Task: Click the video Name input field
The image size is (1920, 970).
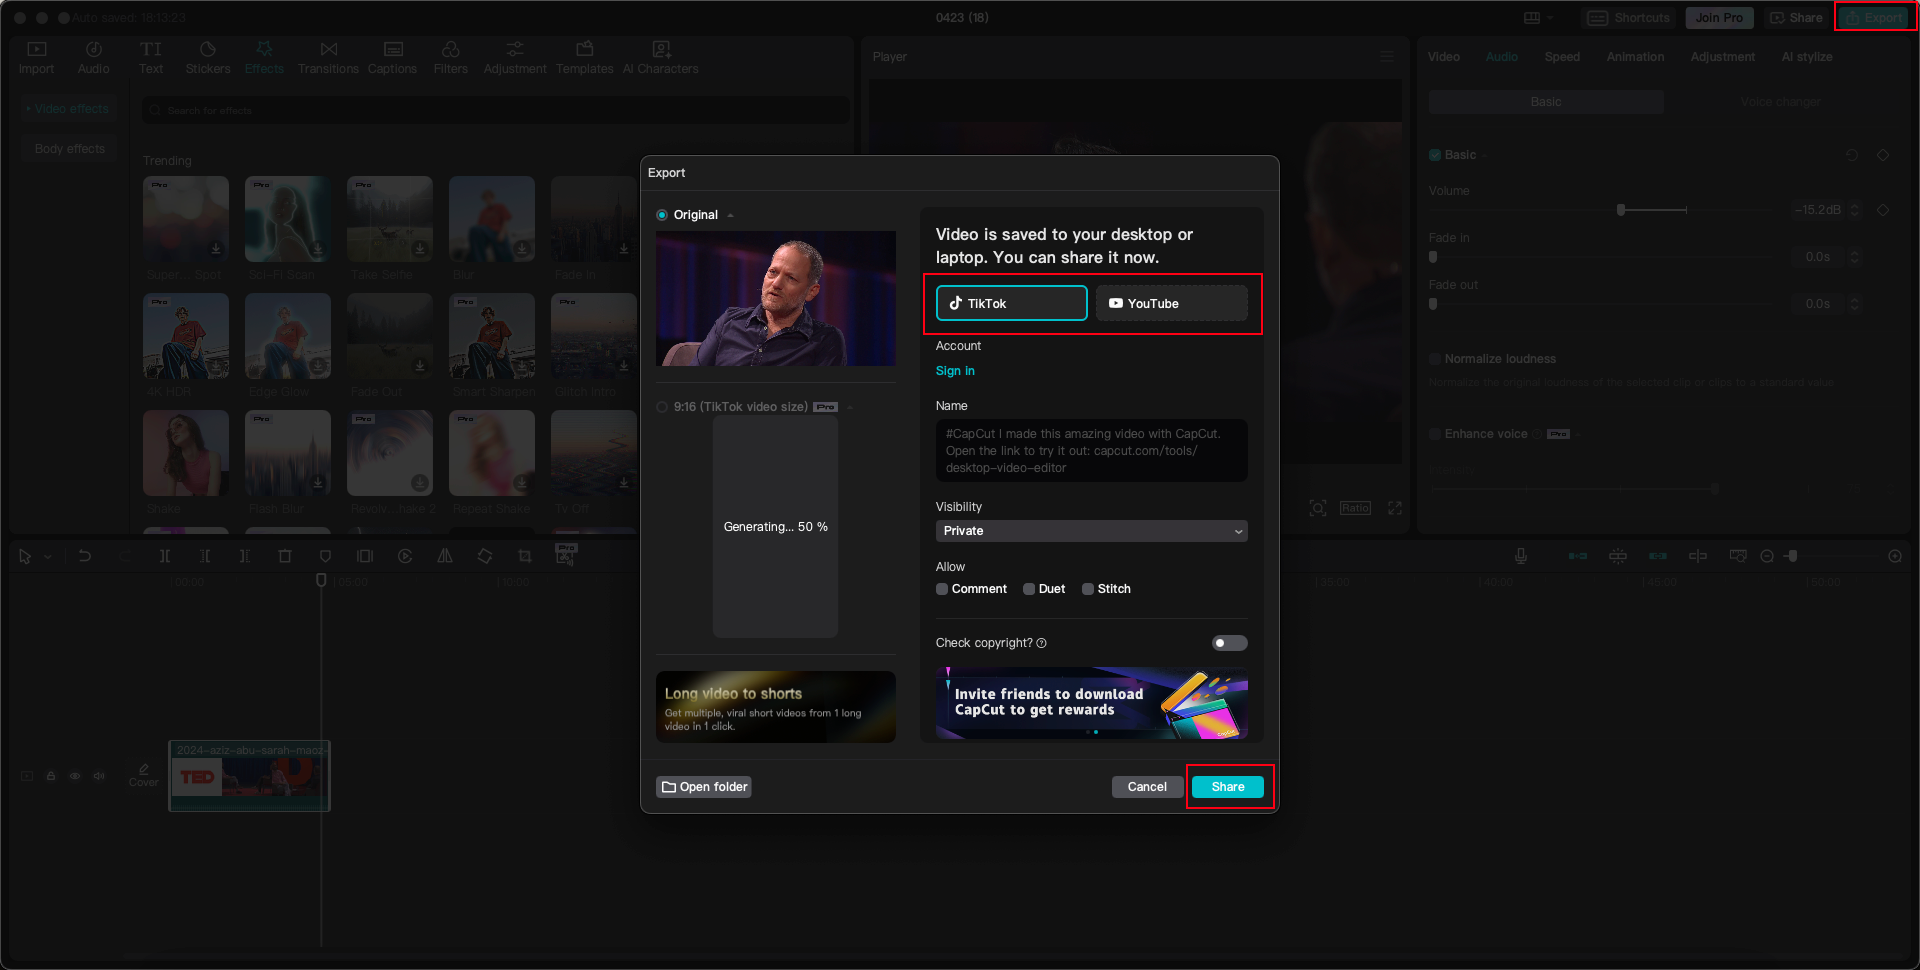Action: (1090, 450)
